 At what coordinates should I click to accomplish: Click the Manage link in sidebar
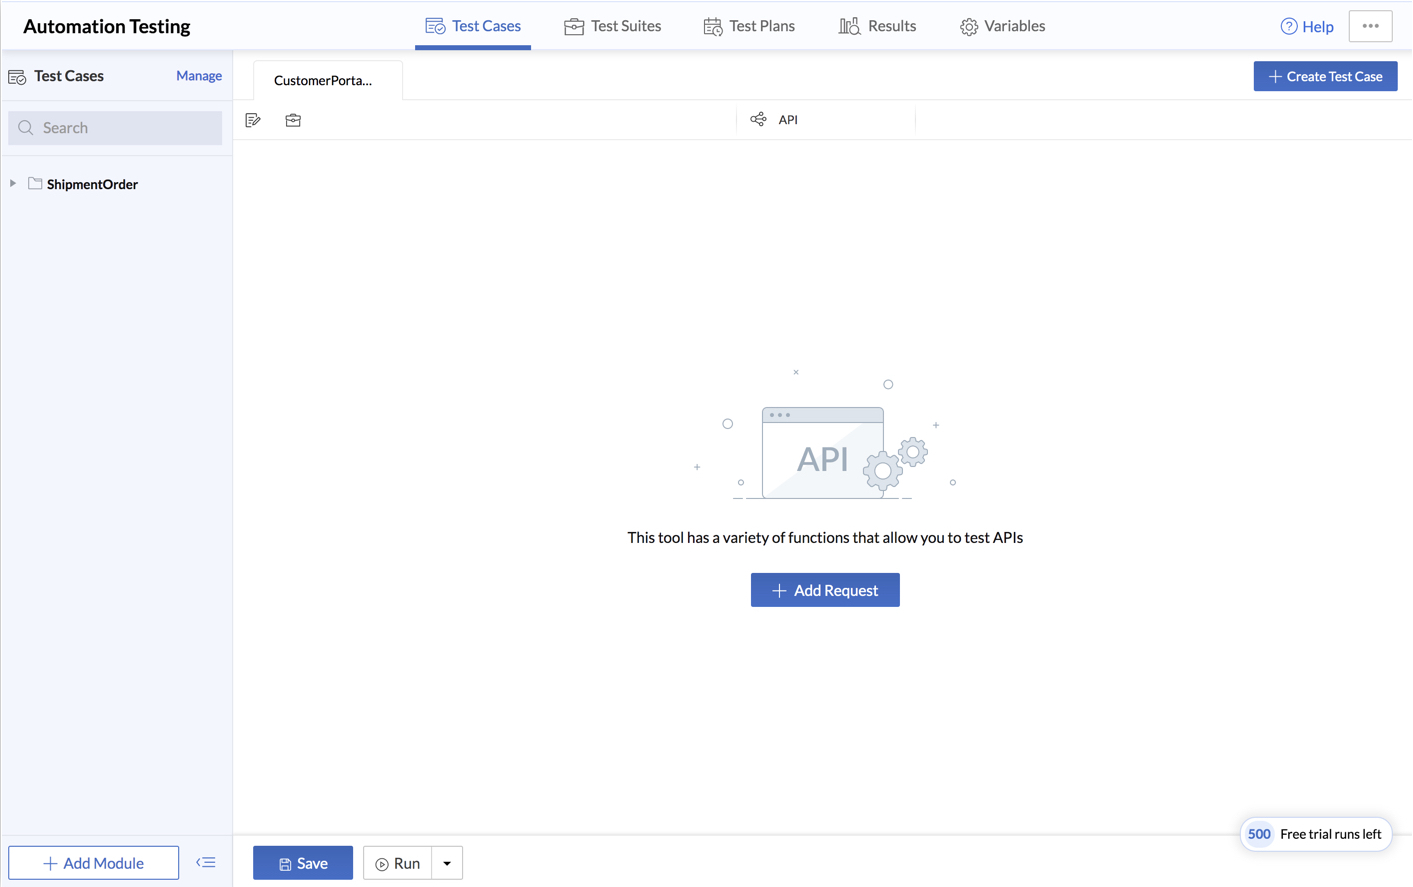199,75
